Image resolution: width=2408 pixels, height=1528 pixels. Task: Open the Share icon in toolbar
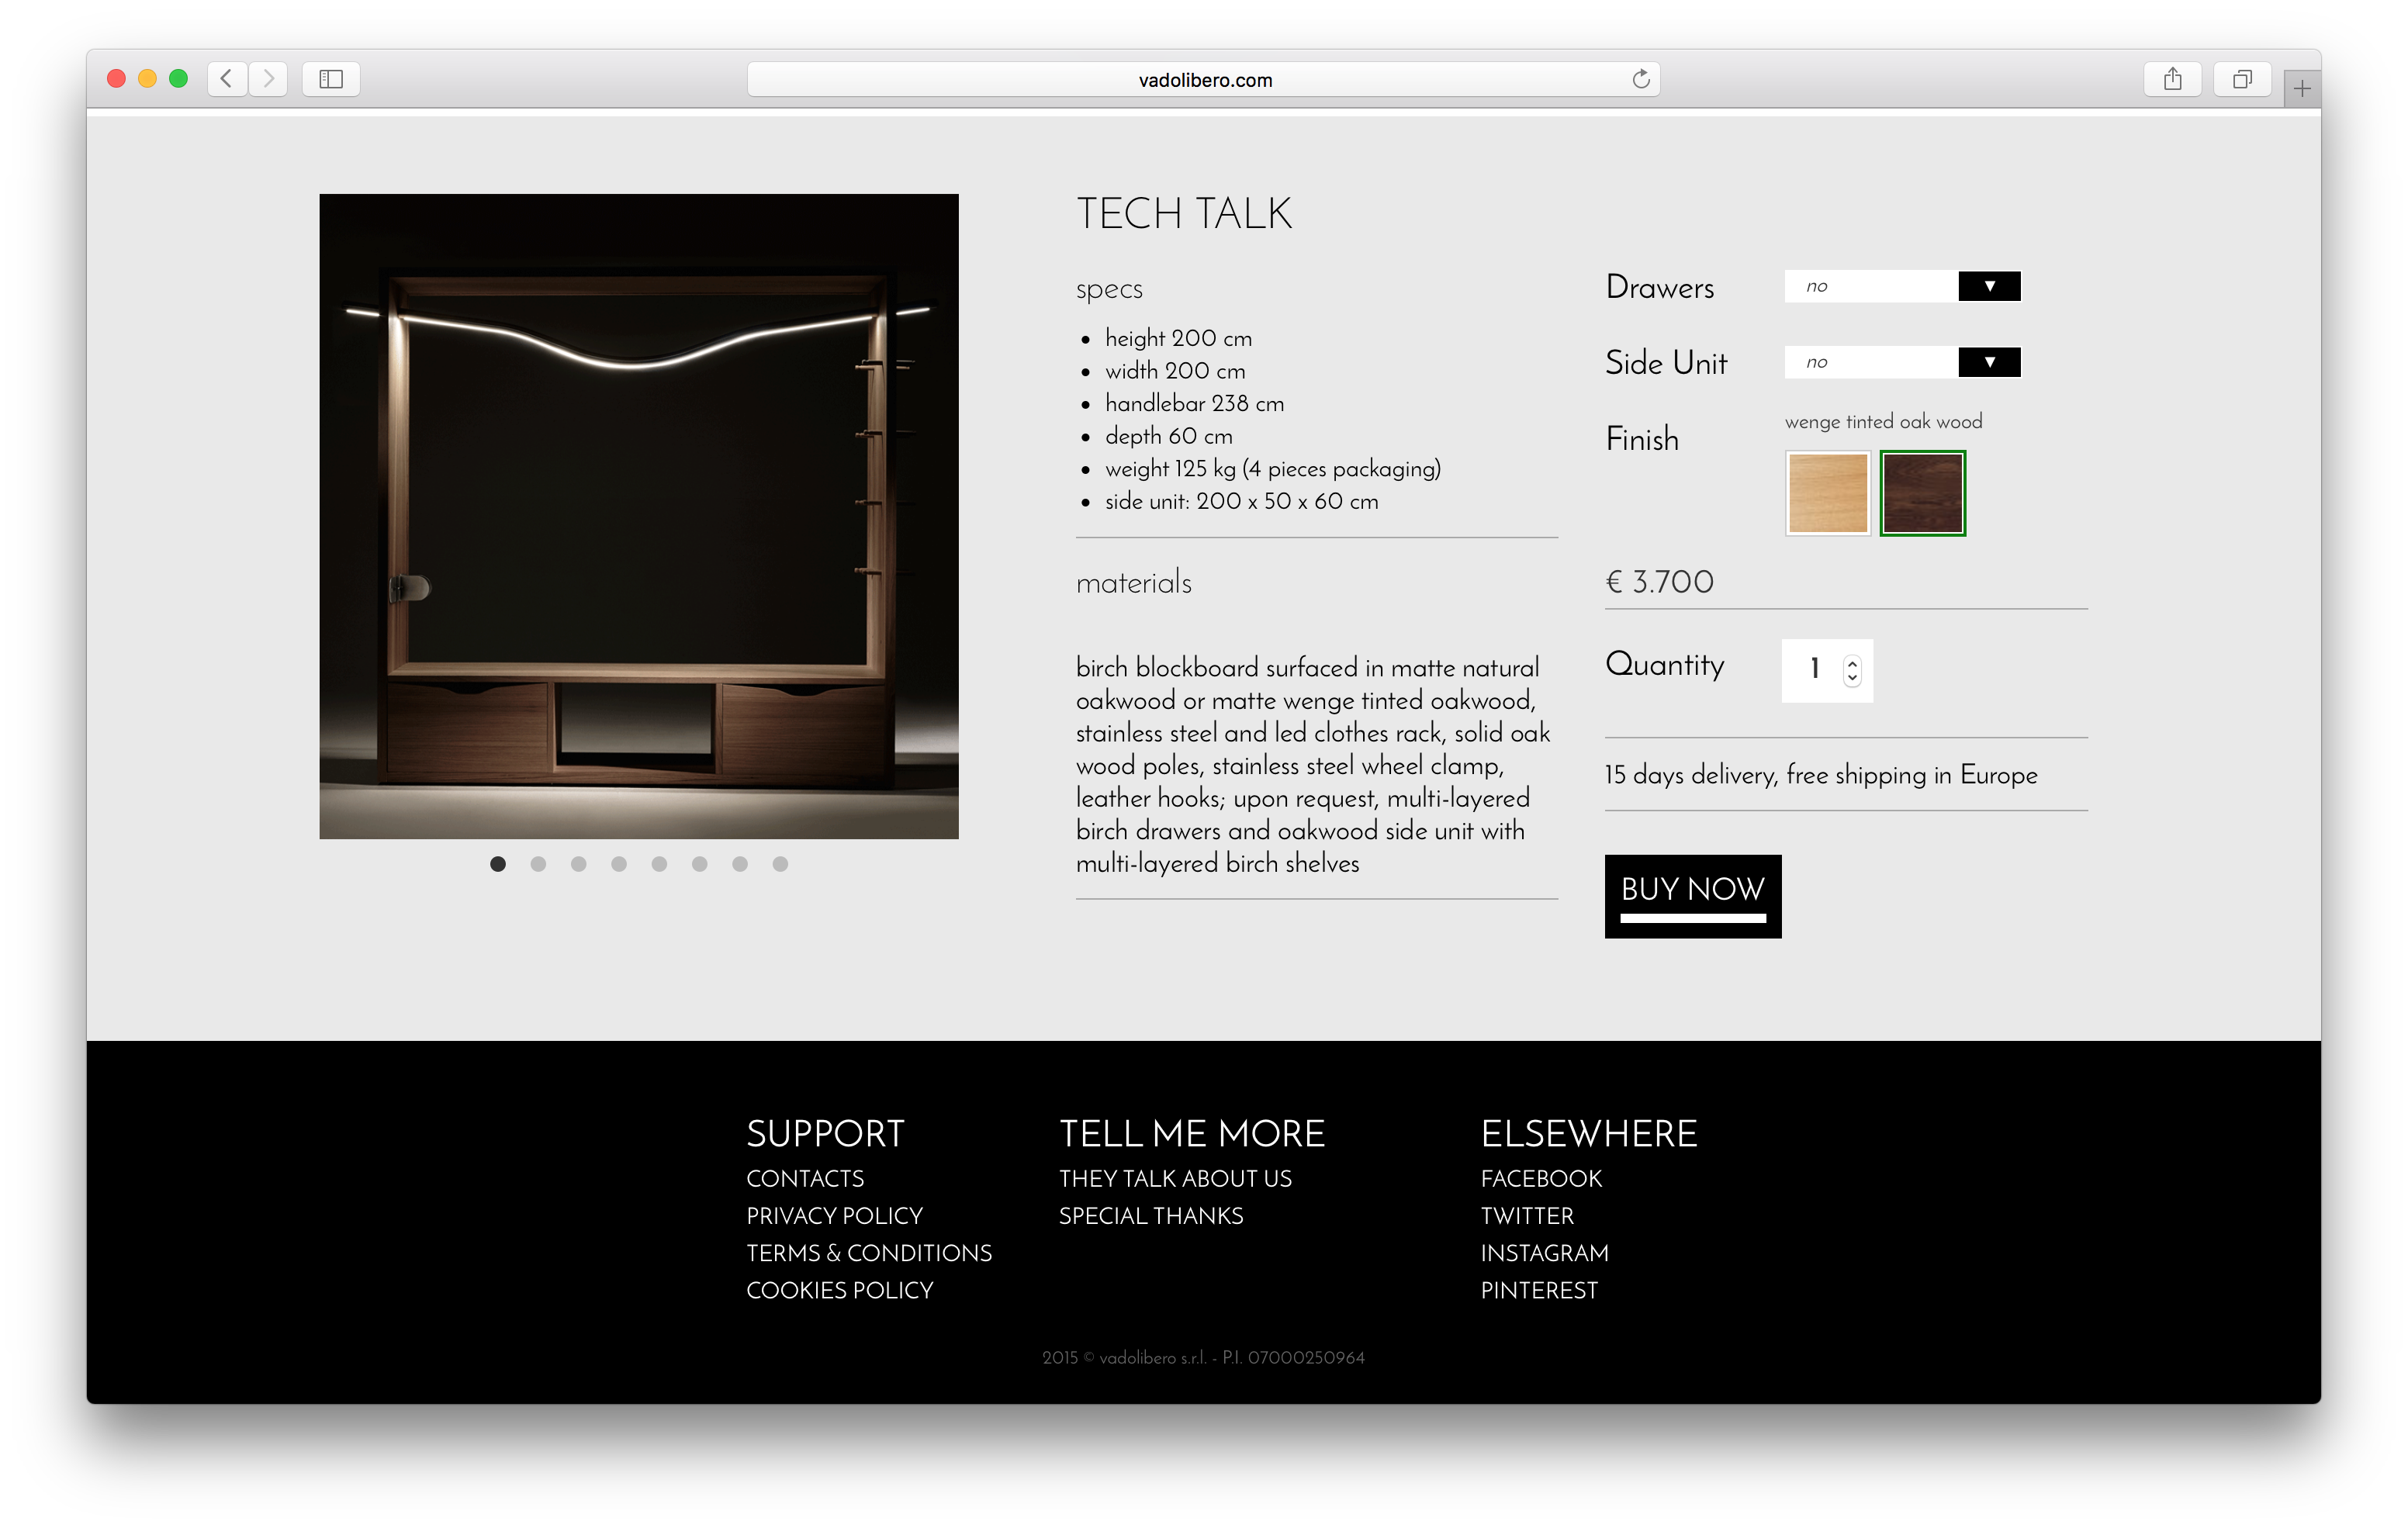(x=2172, y=79)
